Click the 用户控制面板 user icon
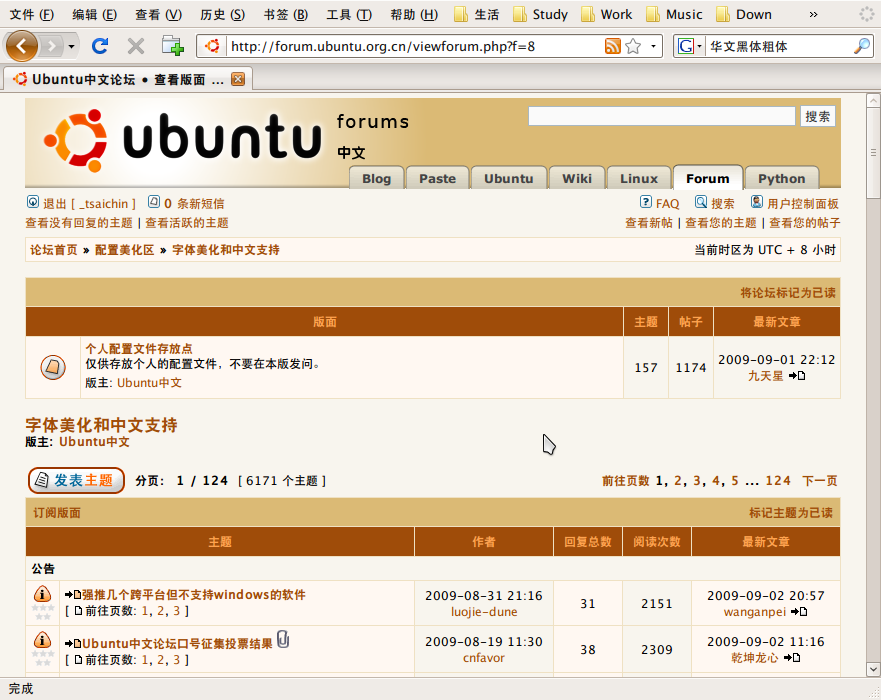 click(x=757, y=202)
